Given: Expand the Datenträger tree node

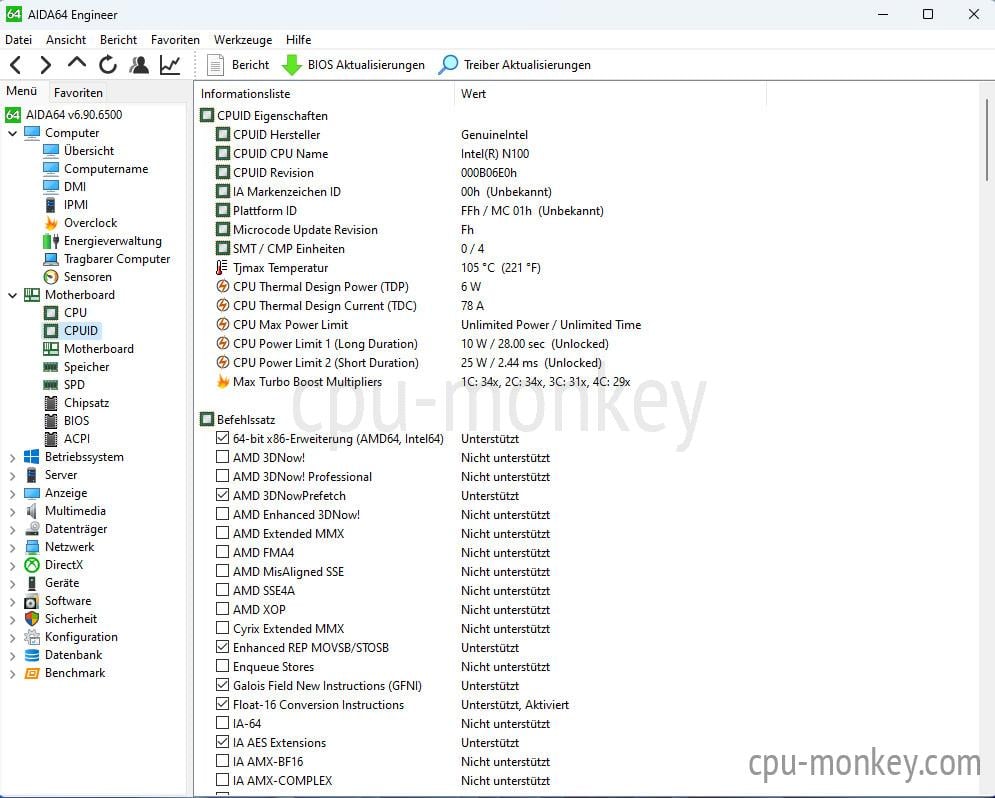Looking at the screenshot, I should point(13,529).
